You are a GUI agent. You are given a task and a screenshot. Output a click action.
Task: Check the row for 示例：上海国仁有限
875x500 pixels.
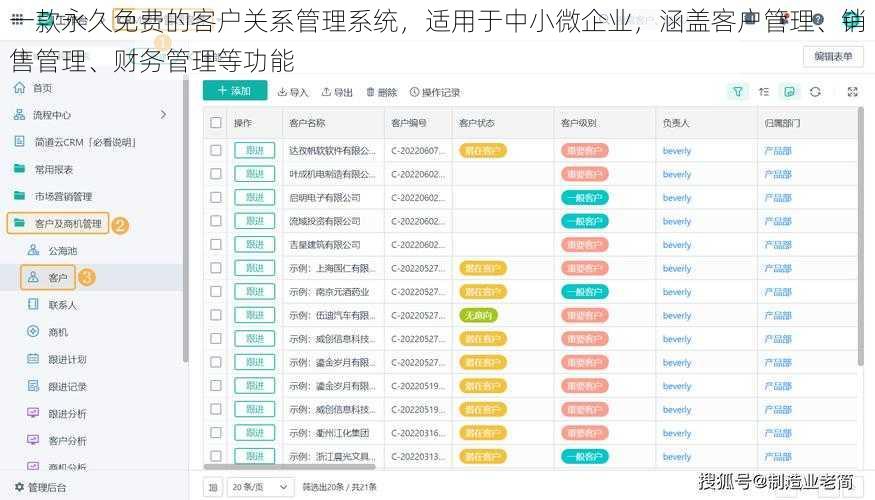[x=216, y=268]
